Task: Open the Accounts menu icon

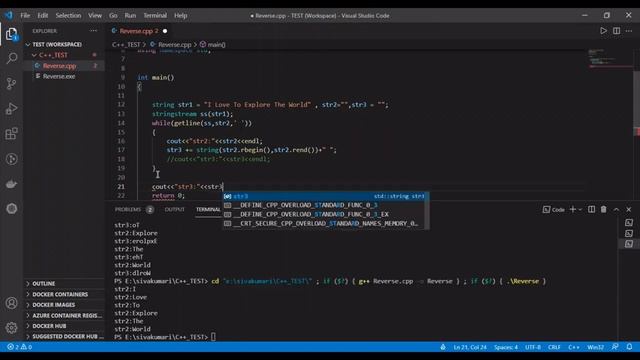Action: click(x=11, y=303)
